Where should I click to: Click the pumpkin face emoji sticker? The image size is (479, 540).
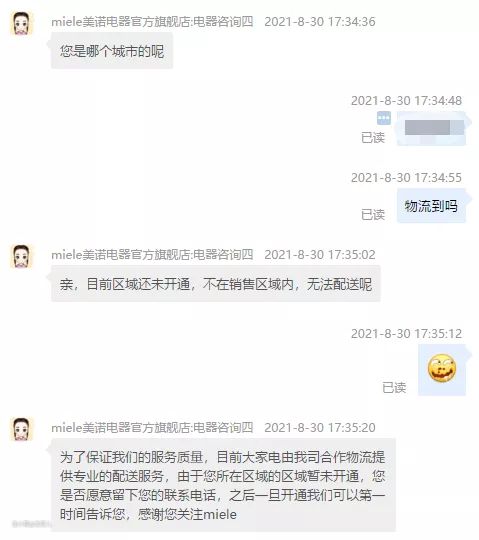pos(442,368)
